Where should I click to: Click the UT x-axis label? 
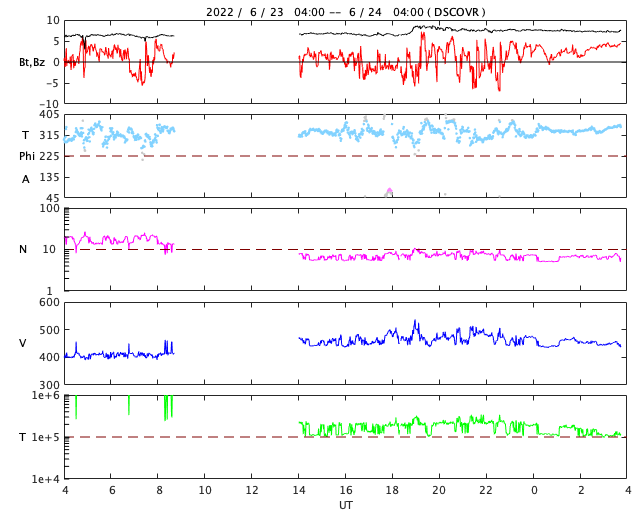pyautogui.click(x=346, y=505)
